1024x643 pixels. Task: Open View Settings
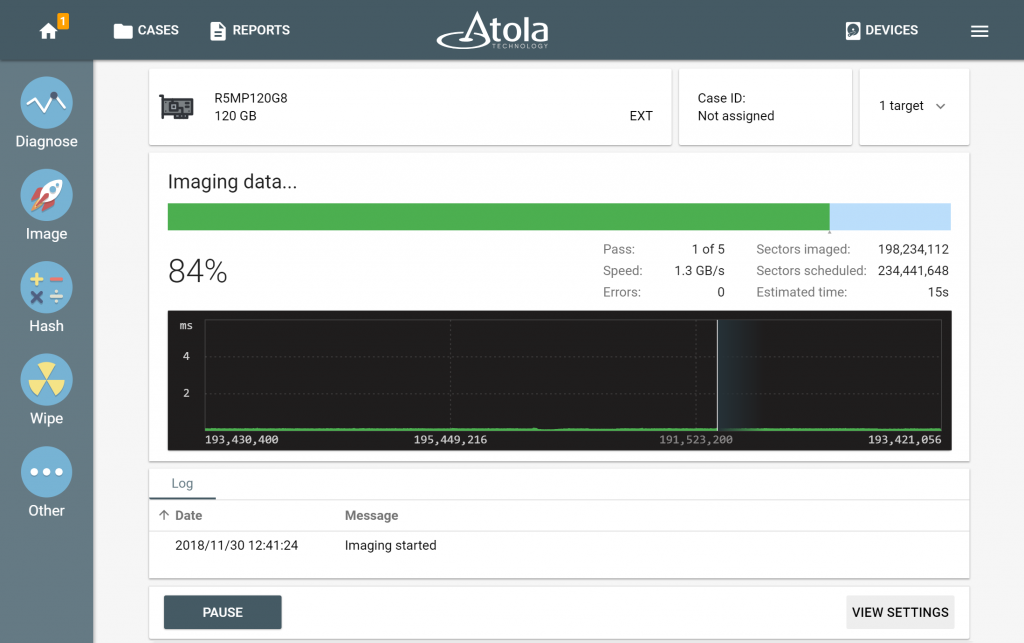pos(899,612)
